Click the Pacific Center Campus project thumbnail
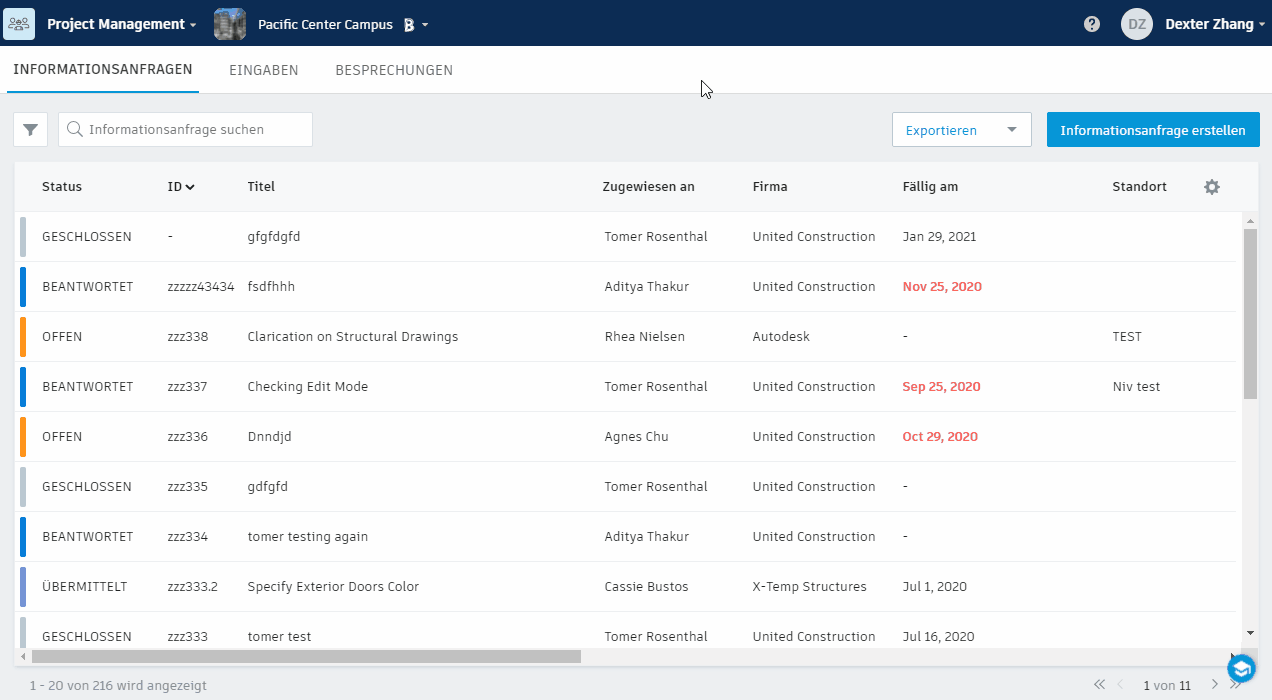Screen dimensions: 1272x700 click(230, 24)
